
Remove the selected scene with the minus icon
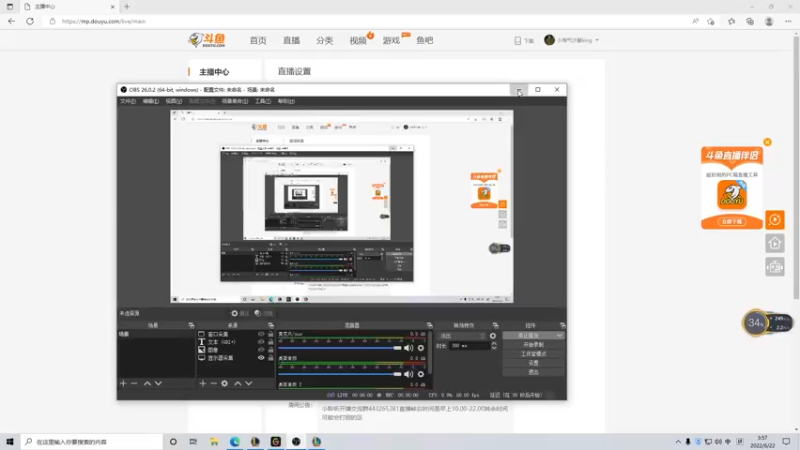pos(134,383)
